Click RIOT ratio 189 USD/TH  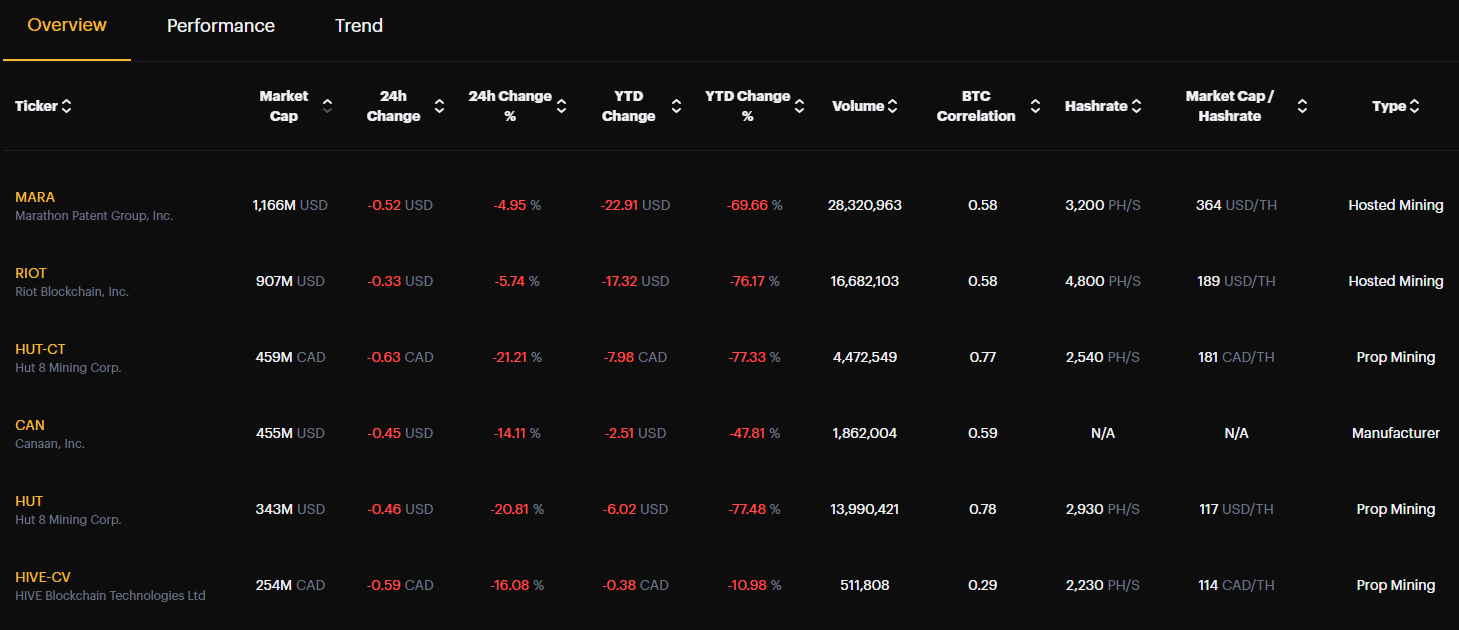1236,281
